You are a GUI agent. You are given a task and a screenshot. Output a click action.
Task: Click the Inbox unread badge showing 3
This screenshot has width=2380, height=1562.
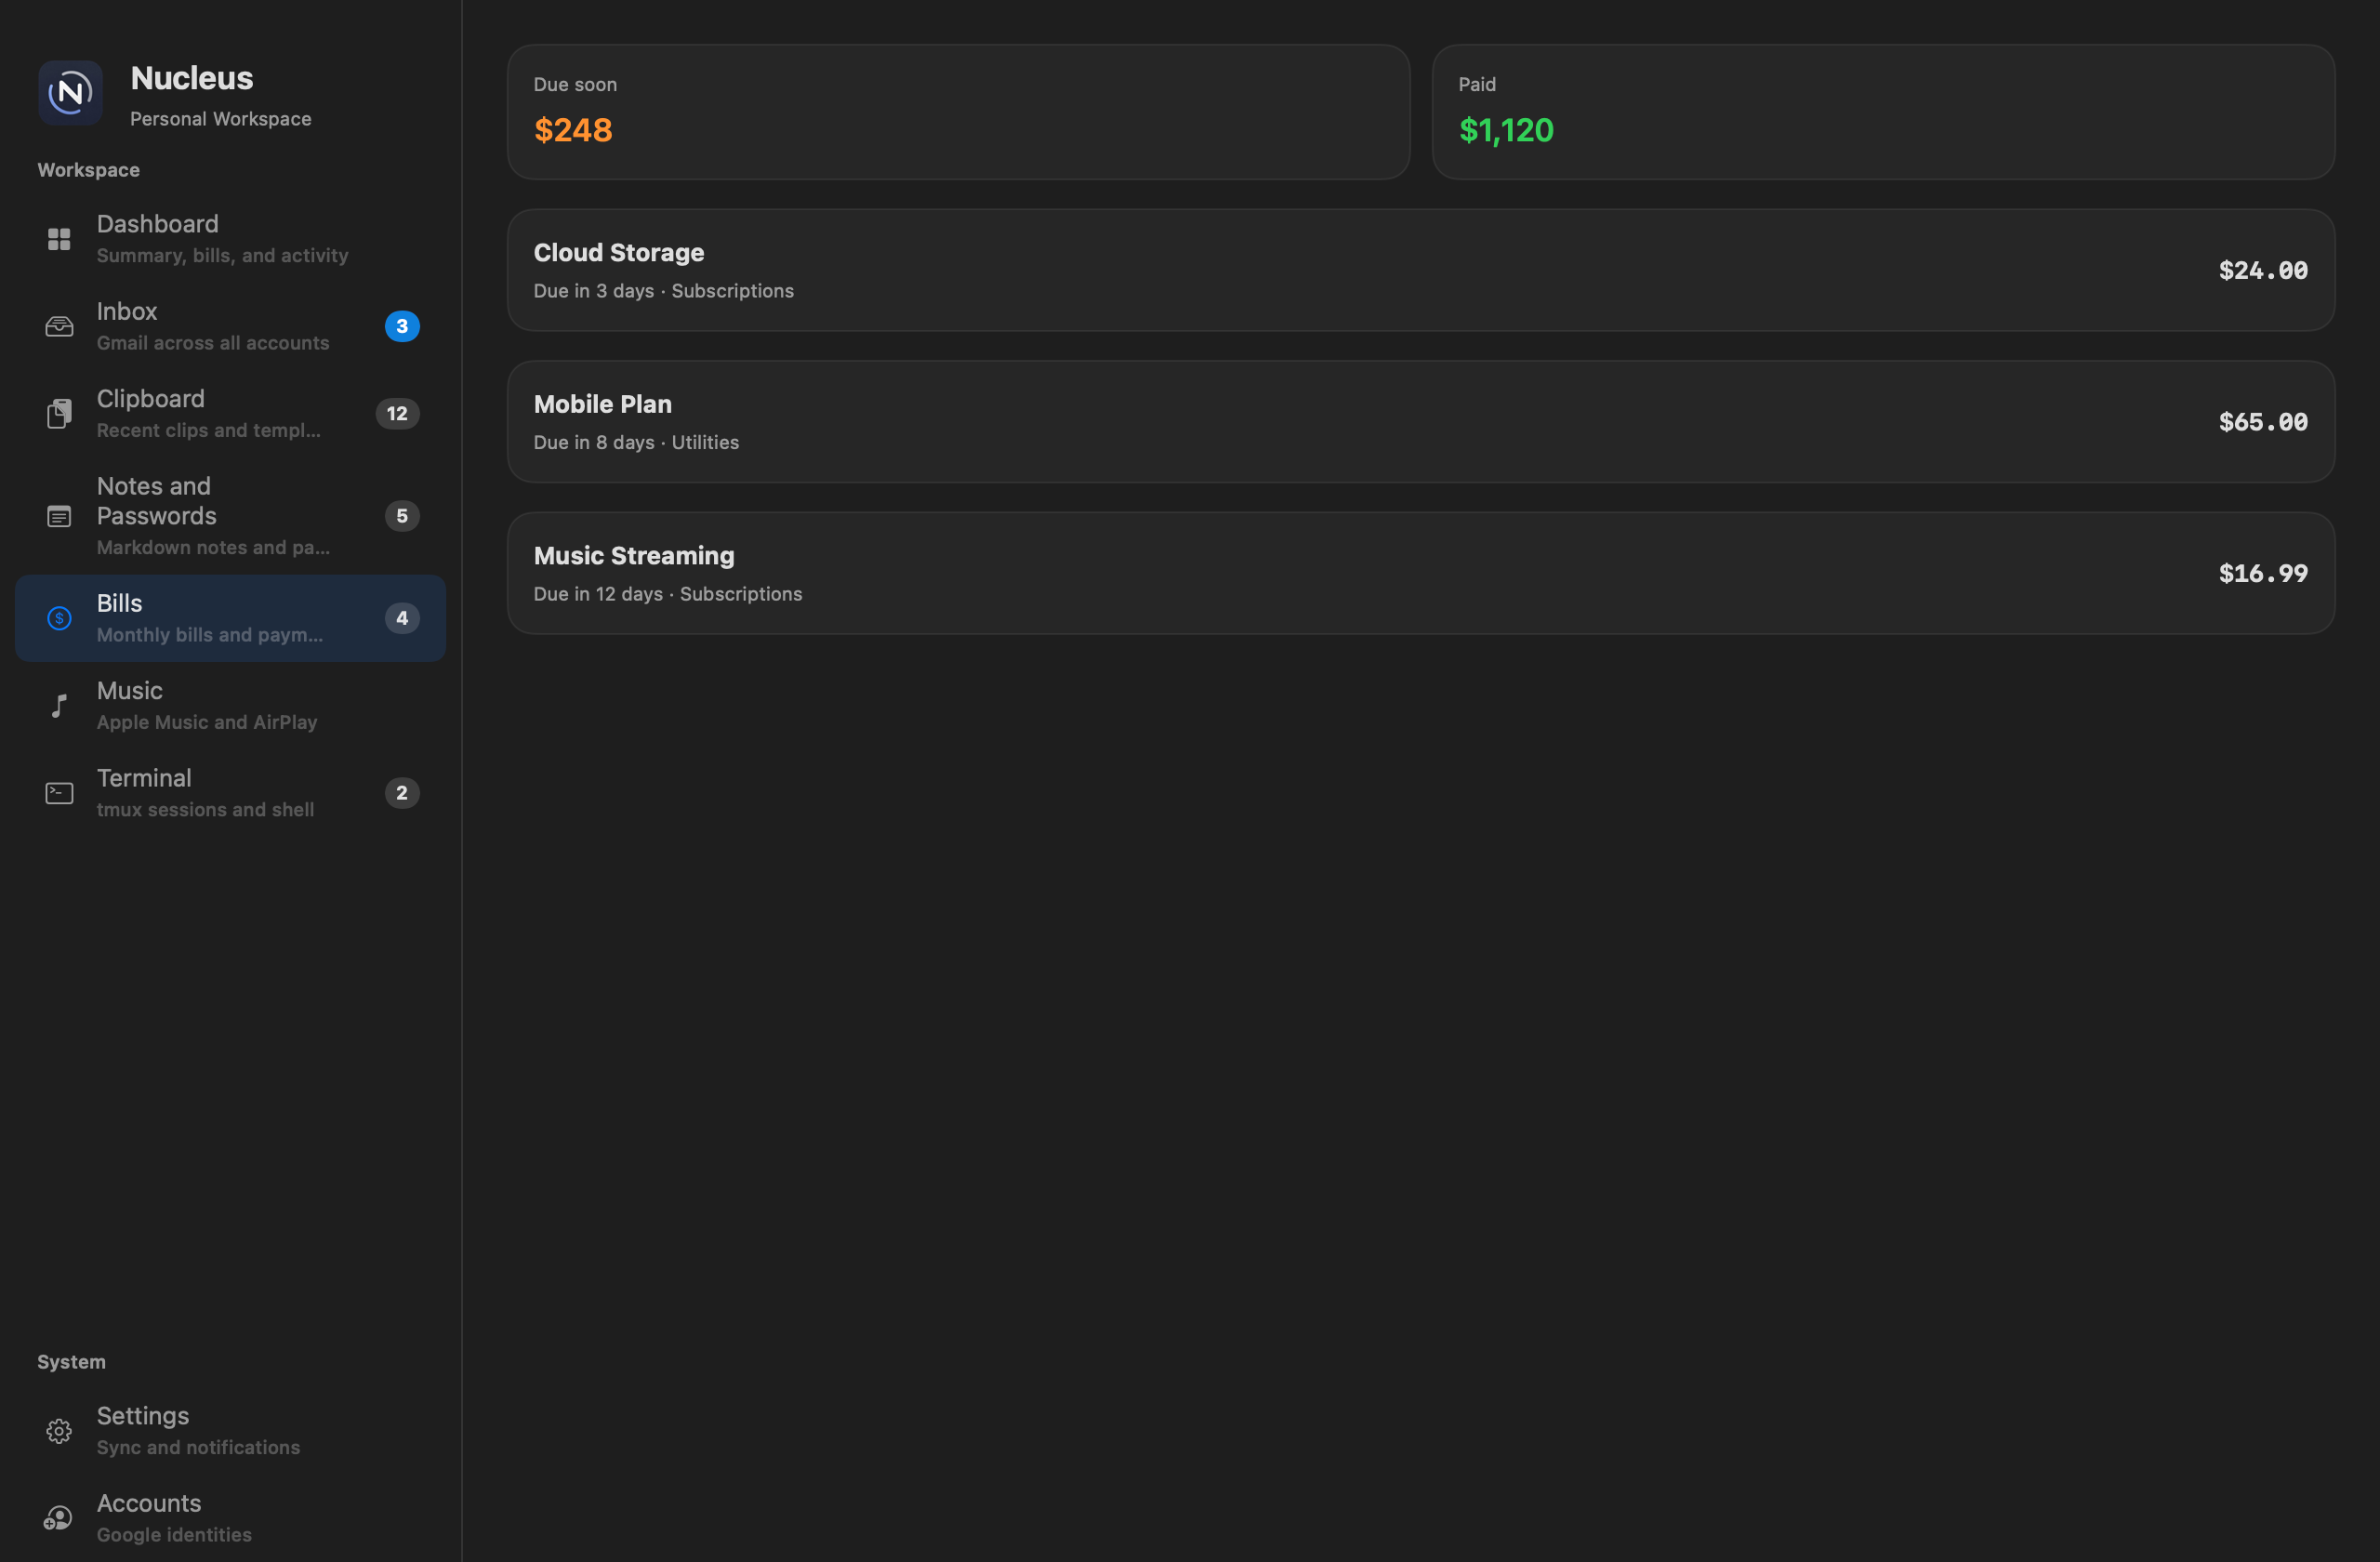(402, 326)
